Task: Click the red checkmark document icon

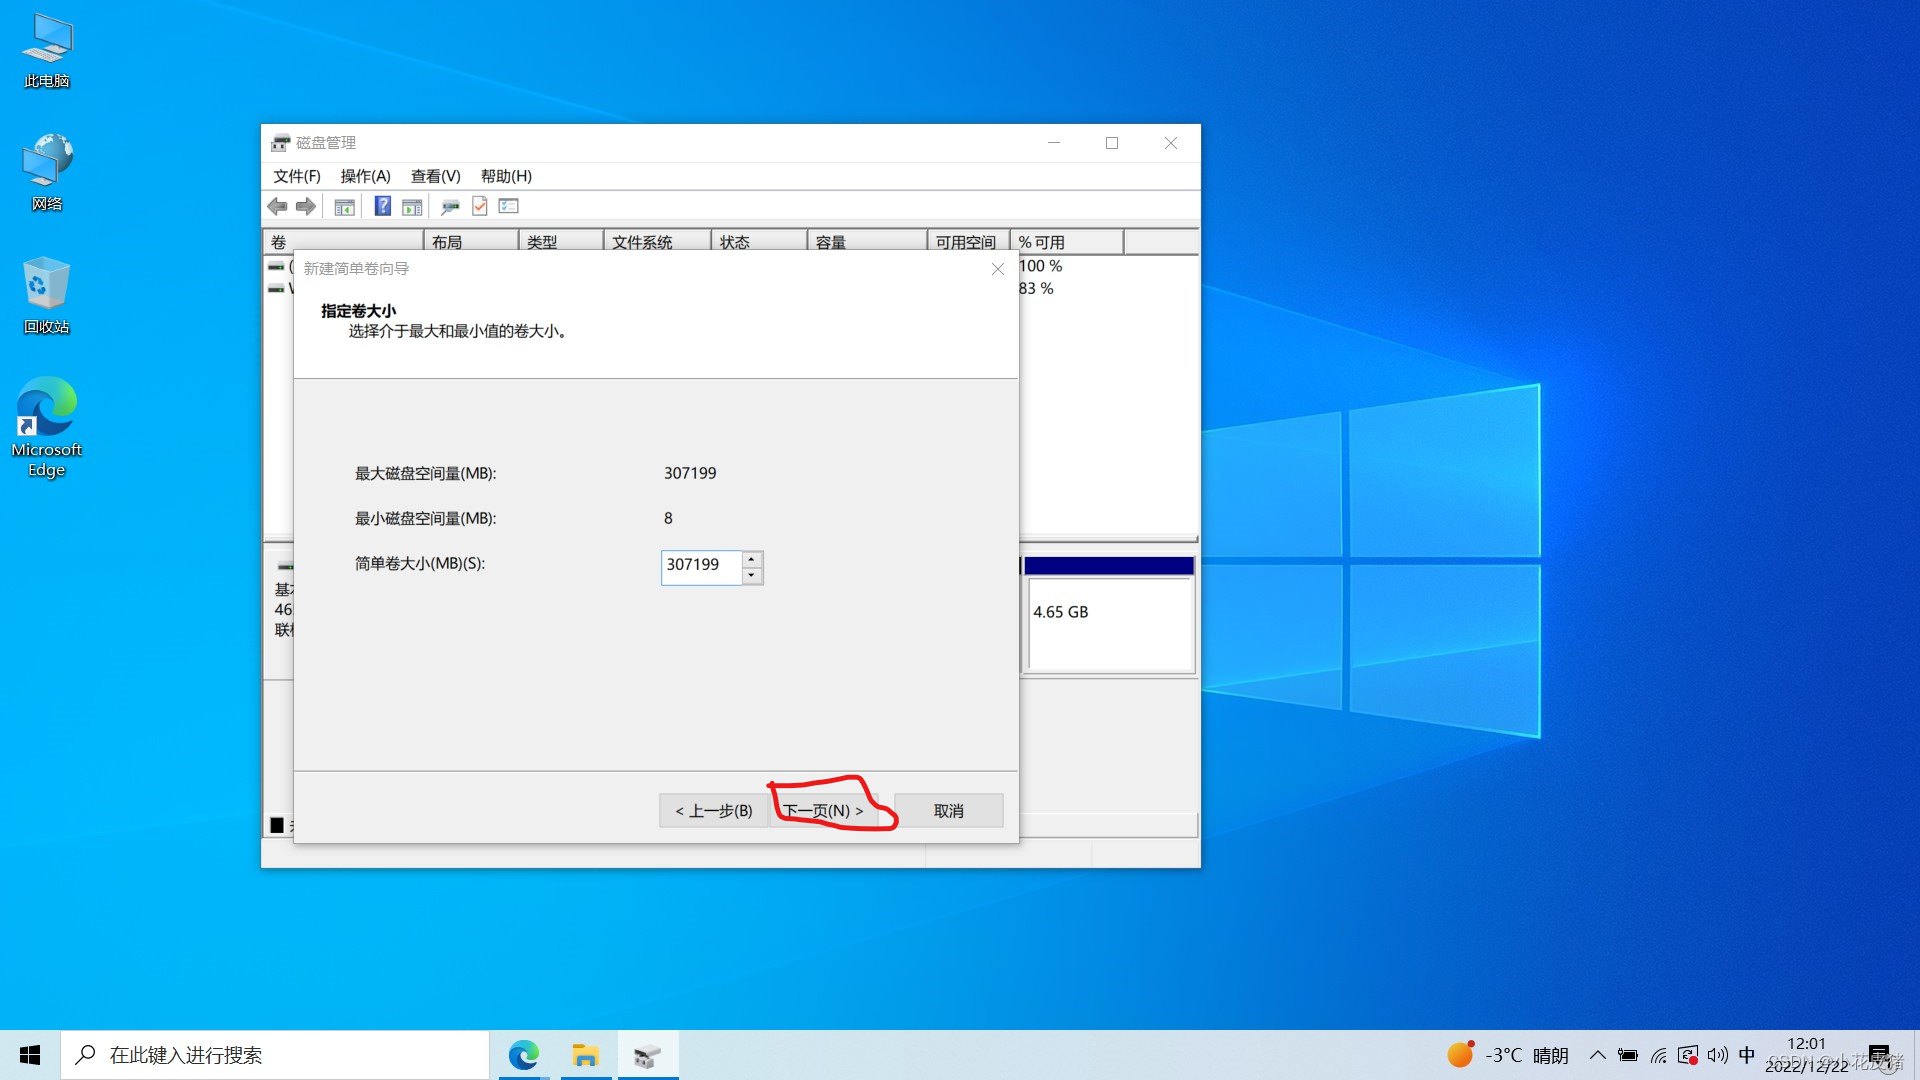Action: tap(480, 206)
